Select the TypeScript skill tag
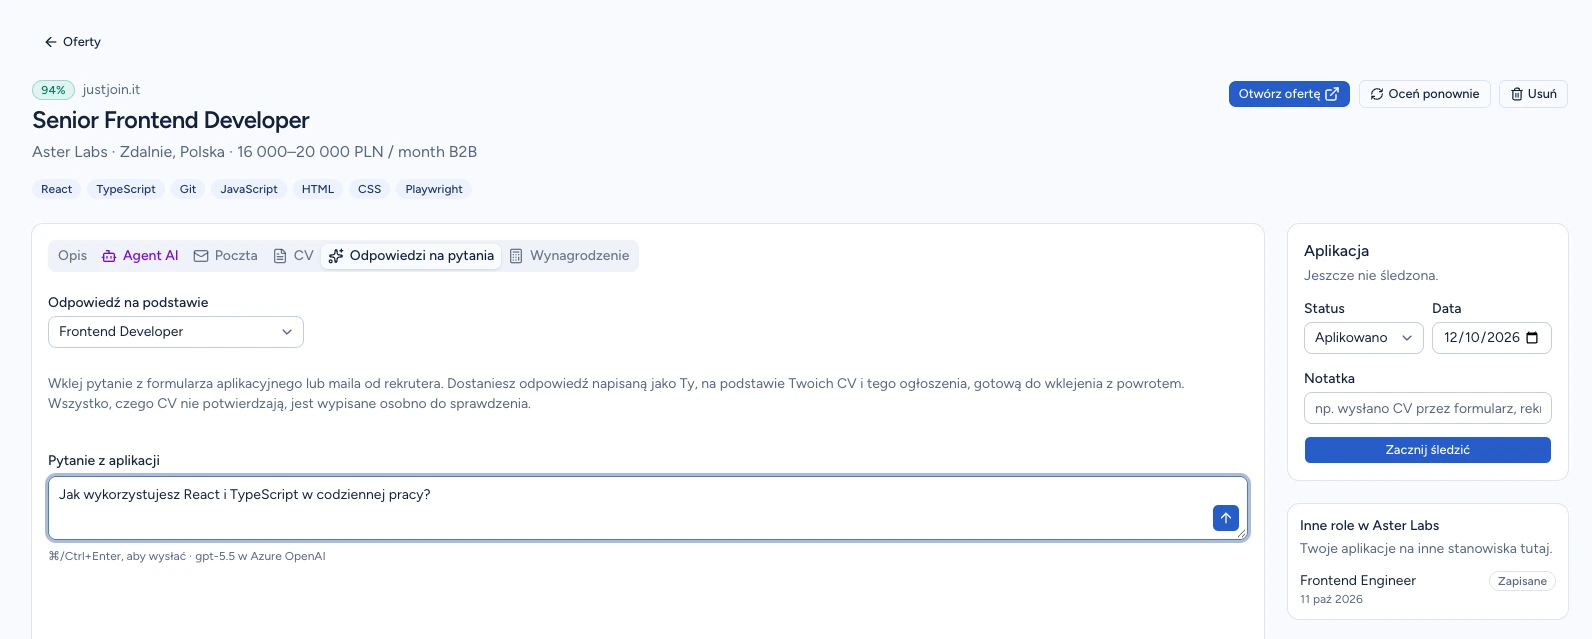 (126, 189)
